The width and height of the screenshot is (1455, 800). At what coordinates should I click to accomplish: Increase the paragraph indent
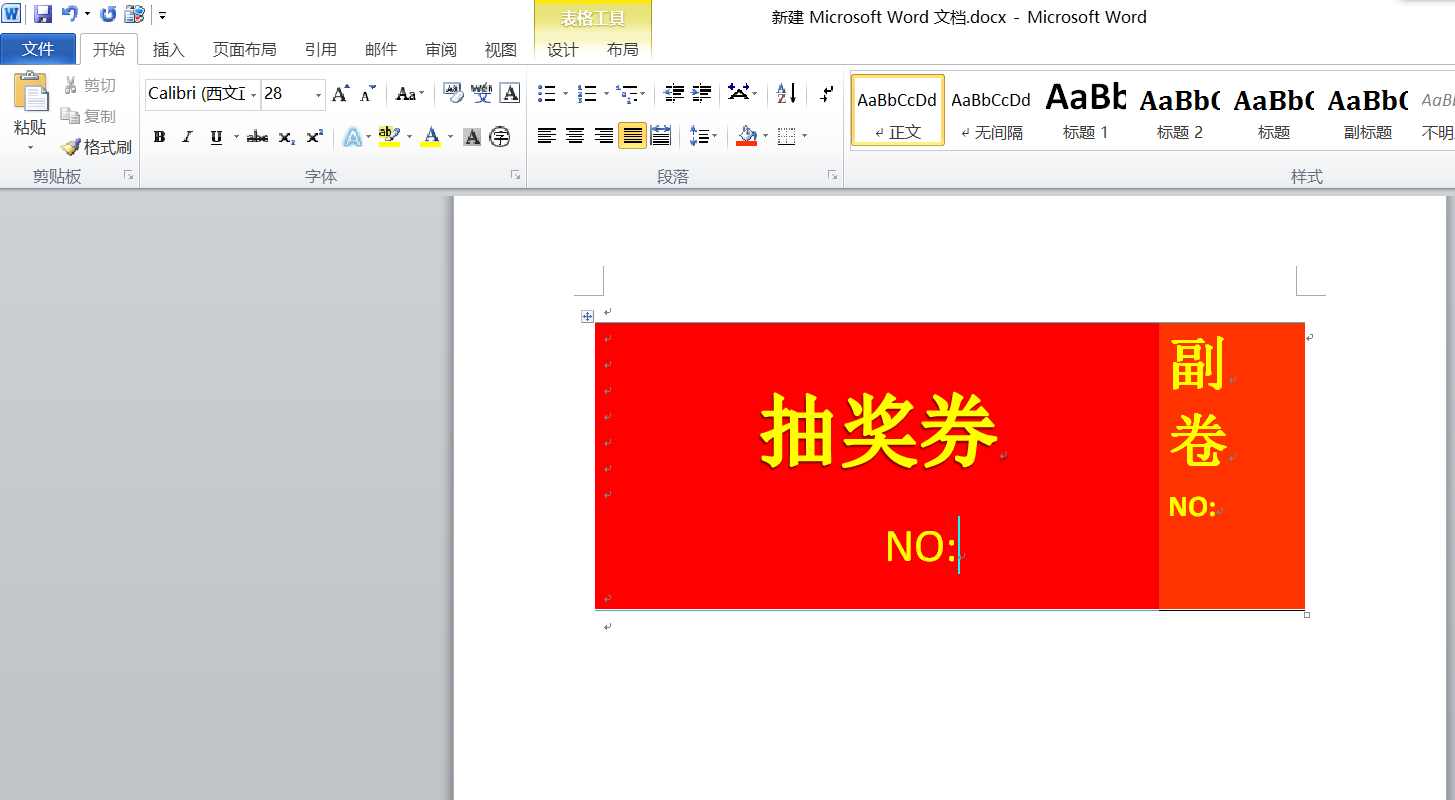click(x=701, y=94)
